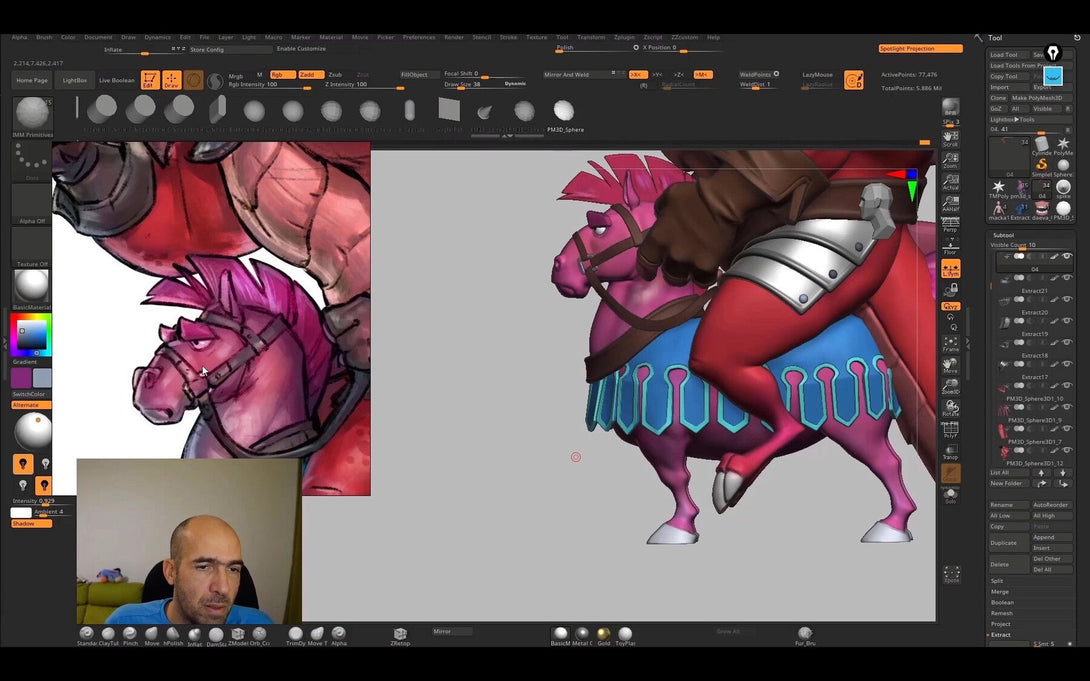Select the Gold material sphere
Viewport: 1090px width, 681px height.
coord(603,636)
